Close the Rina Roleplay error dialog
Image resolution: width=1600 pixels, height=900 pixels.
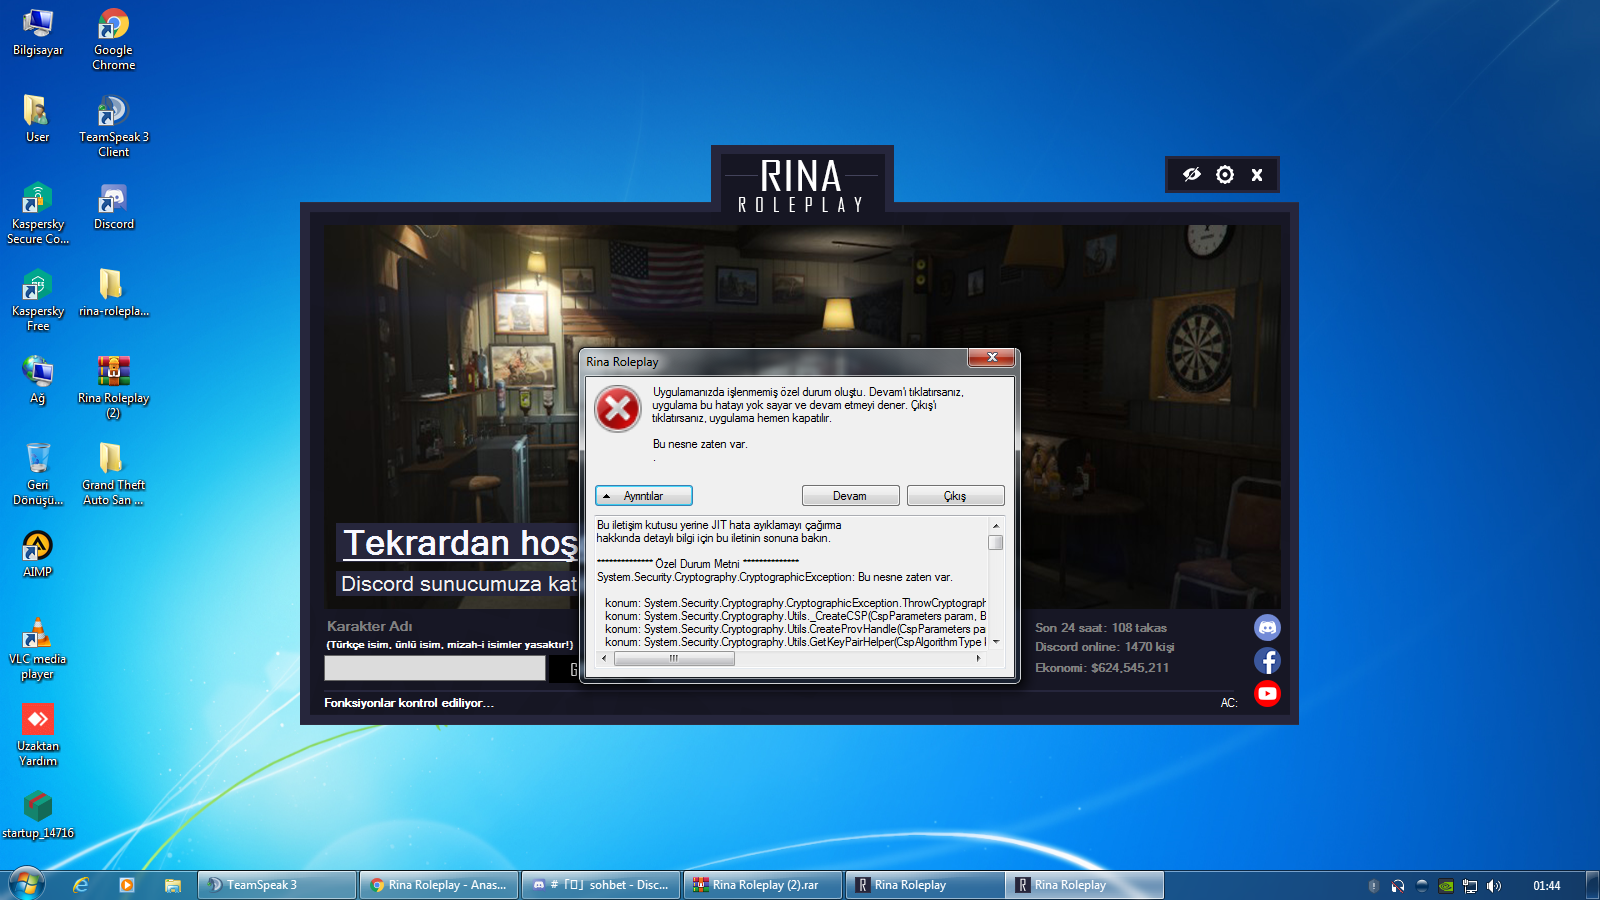coord(992,357)
